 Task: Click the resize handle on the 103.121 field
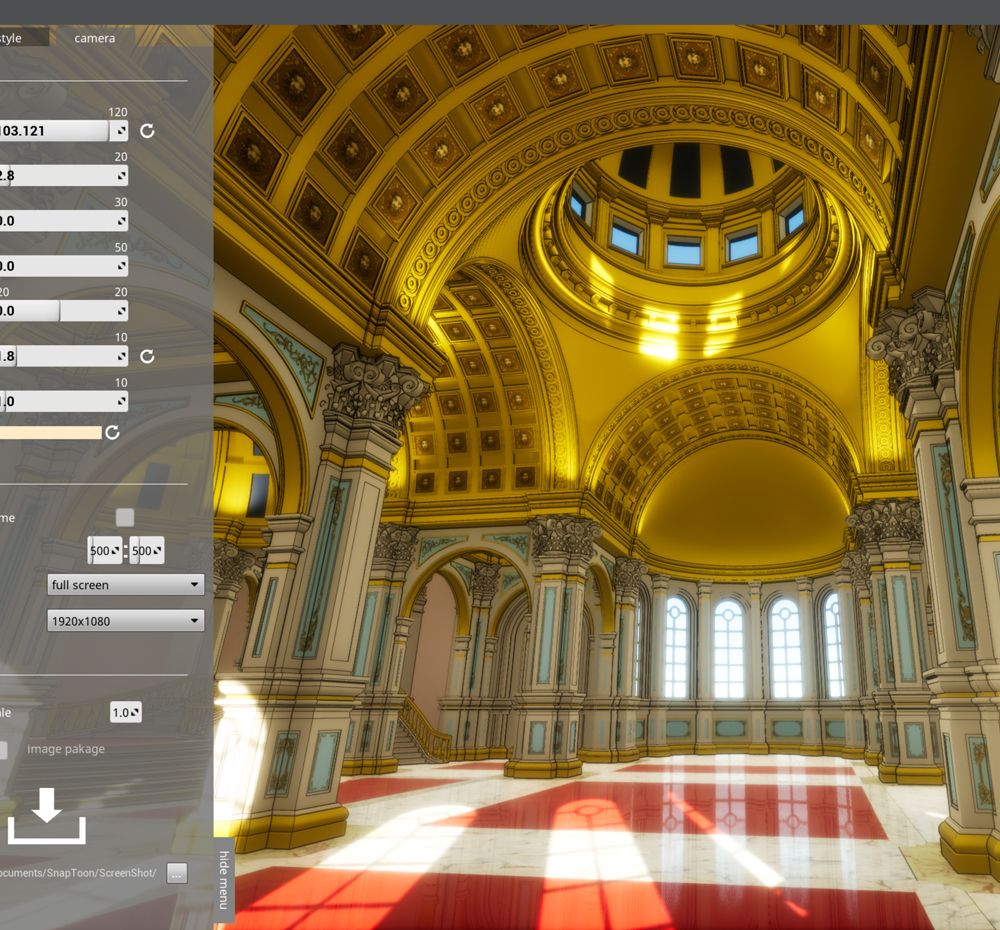click(x=121, y=131)
